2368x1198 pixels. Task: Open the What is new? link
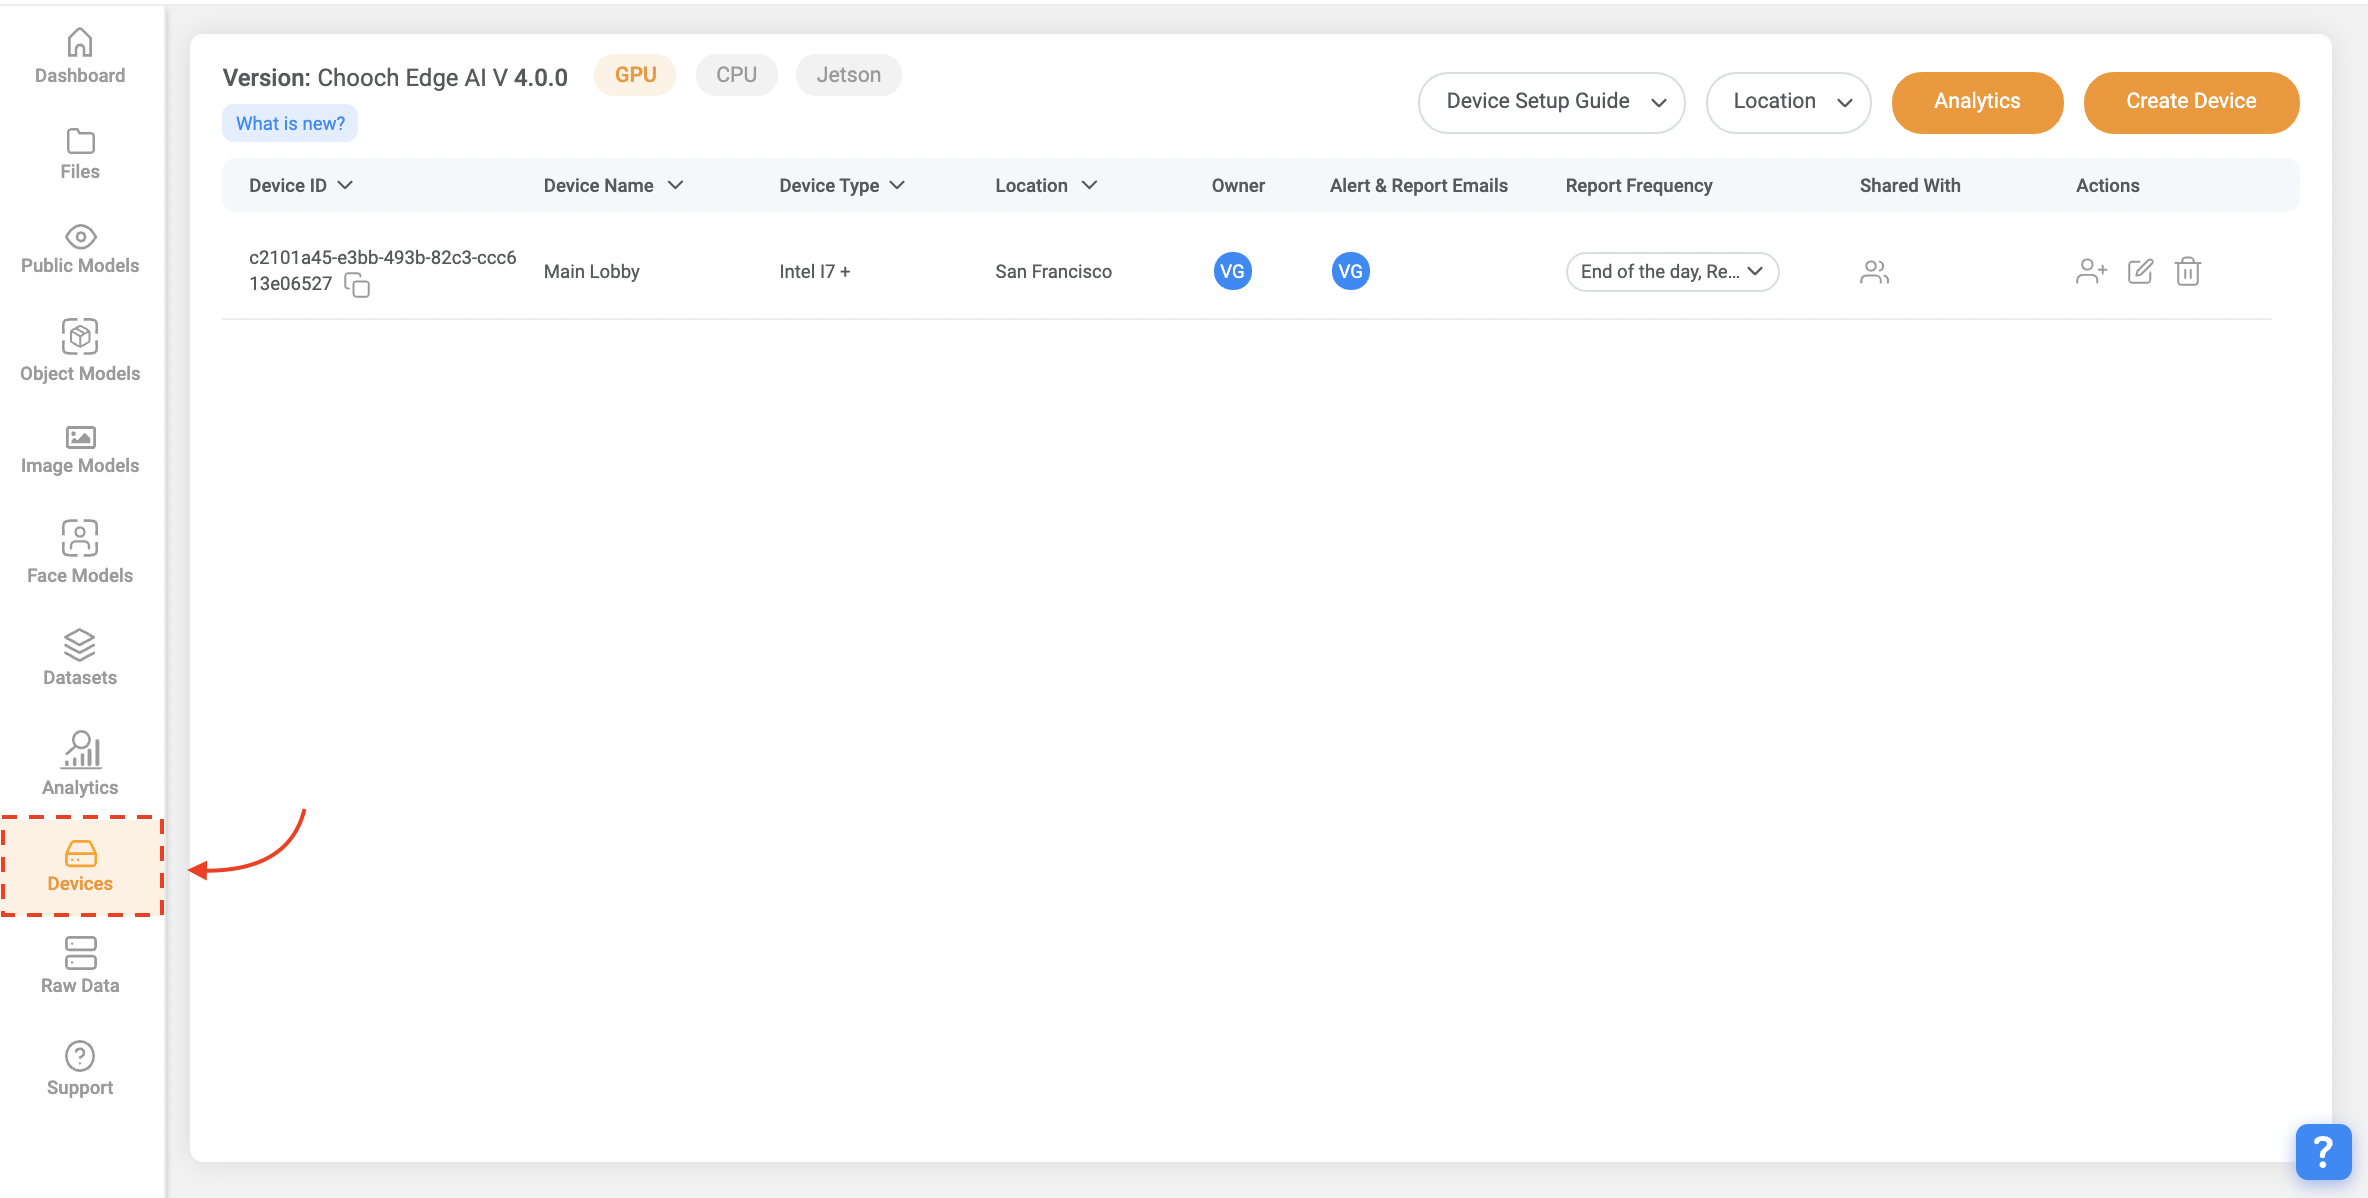click(x=290, y=124)
